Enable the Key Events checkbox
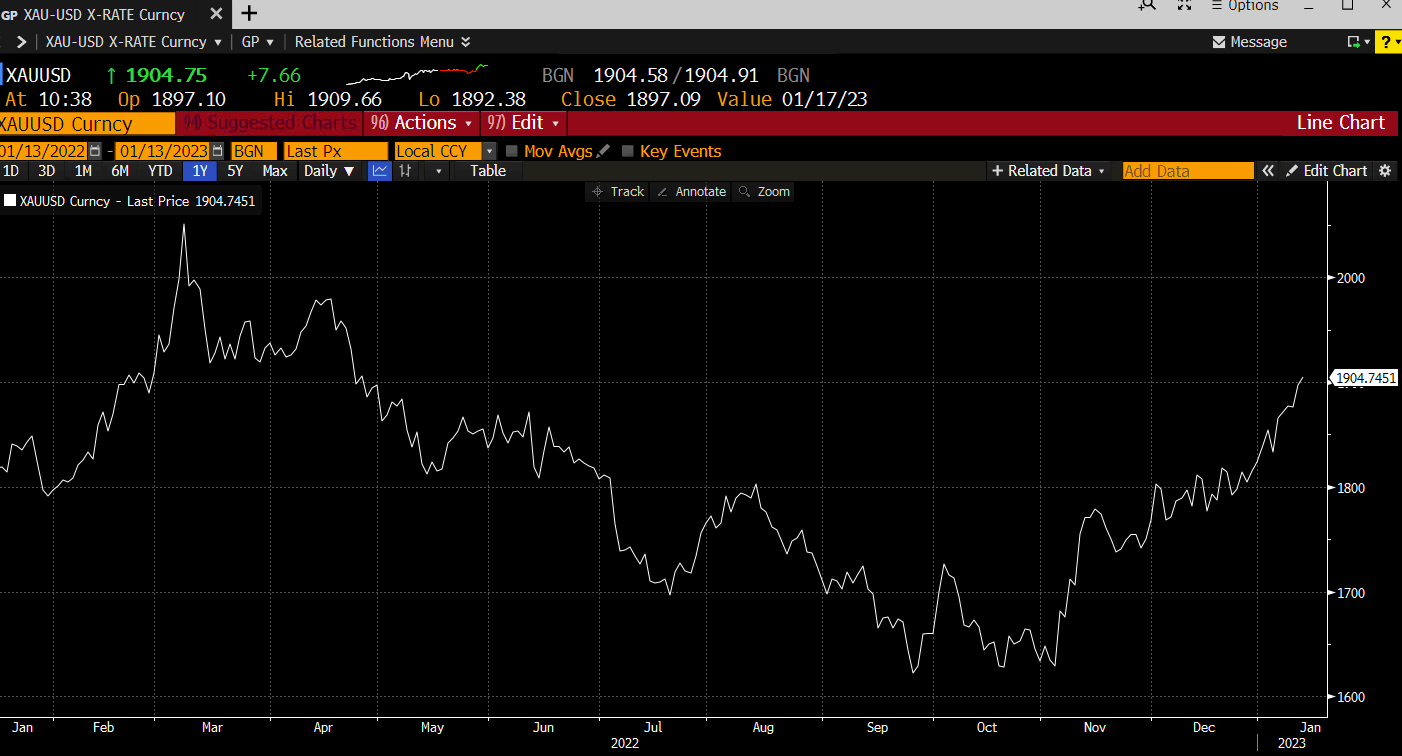 (x=627, y=151)
